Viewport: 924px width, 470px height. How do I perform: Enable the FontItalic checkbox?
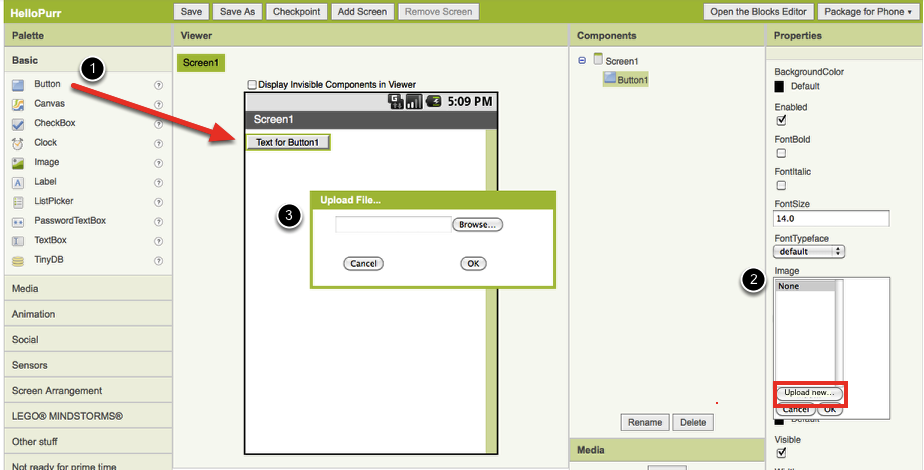point(781,186)
